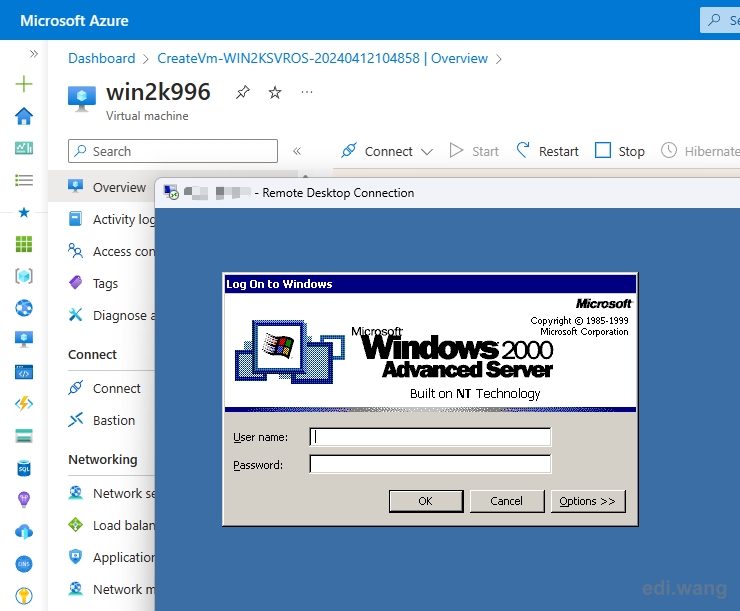Open the blue cloud icon in left rail
This screenshot has height=611, width=740.
[x=24, y=532]
